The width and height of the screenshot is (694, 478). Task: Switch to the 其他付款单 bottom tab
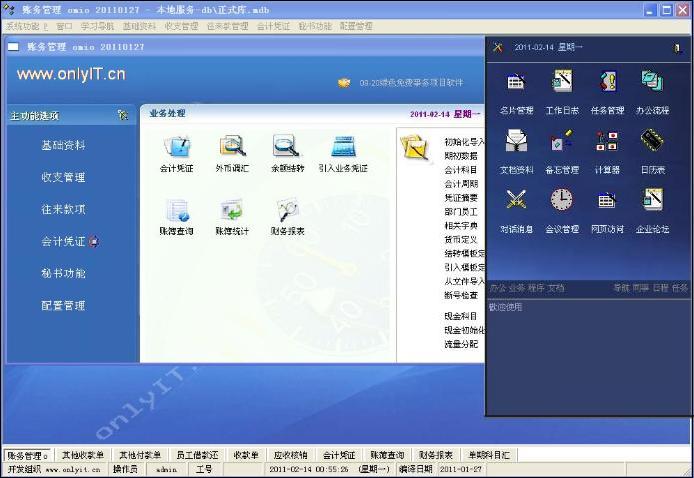click(x=140, y=455)
